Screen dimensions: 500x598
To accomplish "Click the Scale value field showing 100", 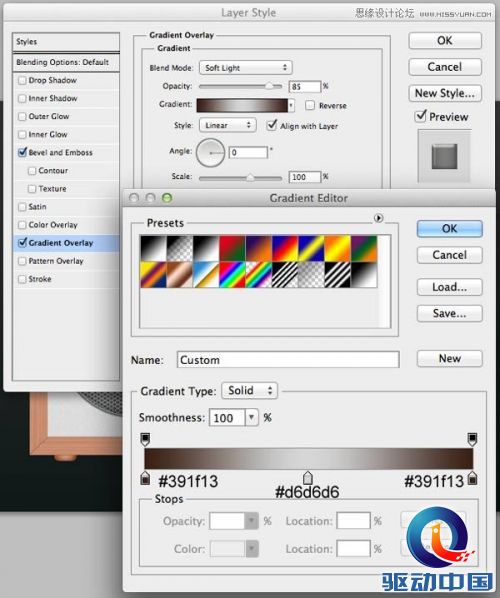I will pos(304,177).
